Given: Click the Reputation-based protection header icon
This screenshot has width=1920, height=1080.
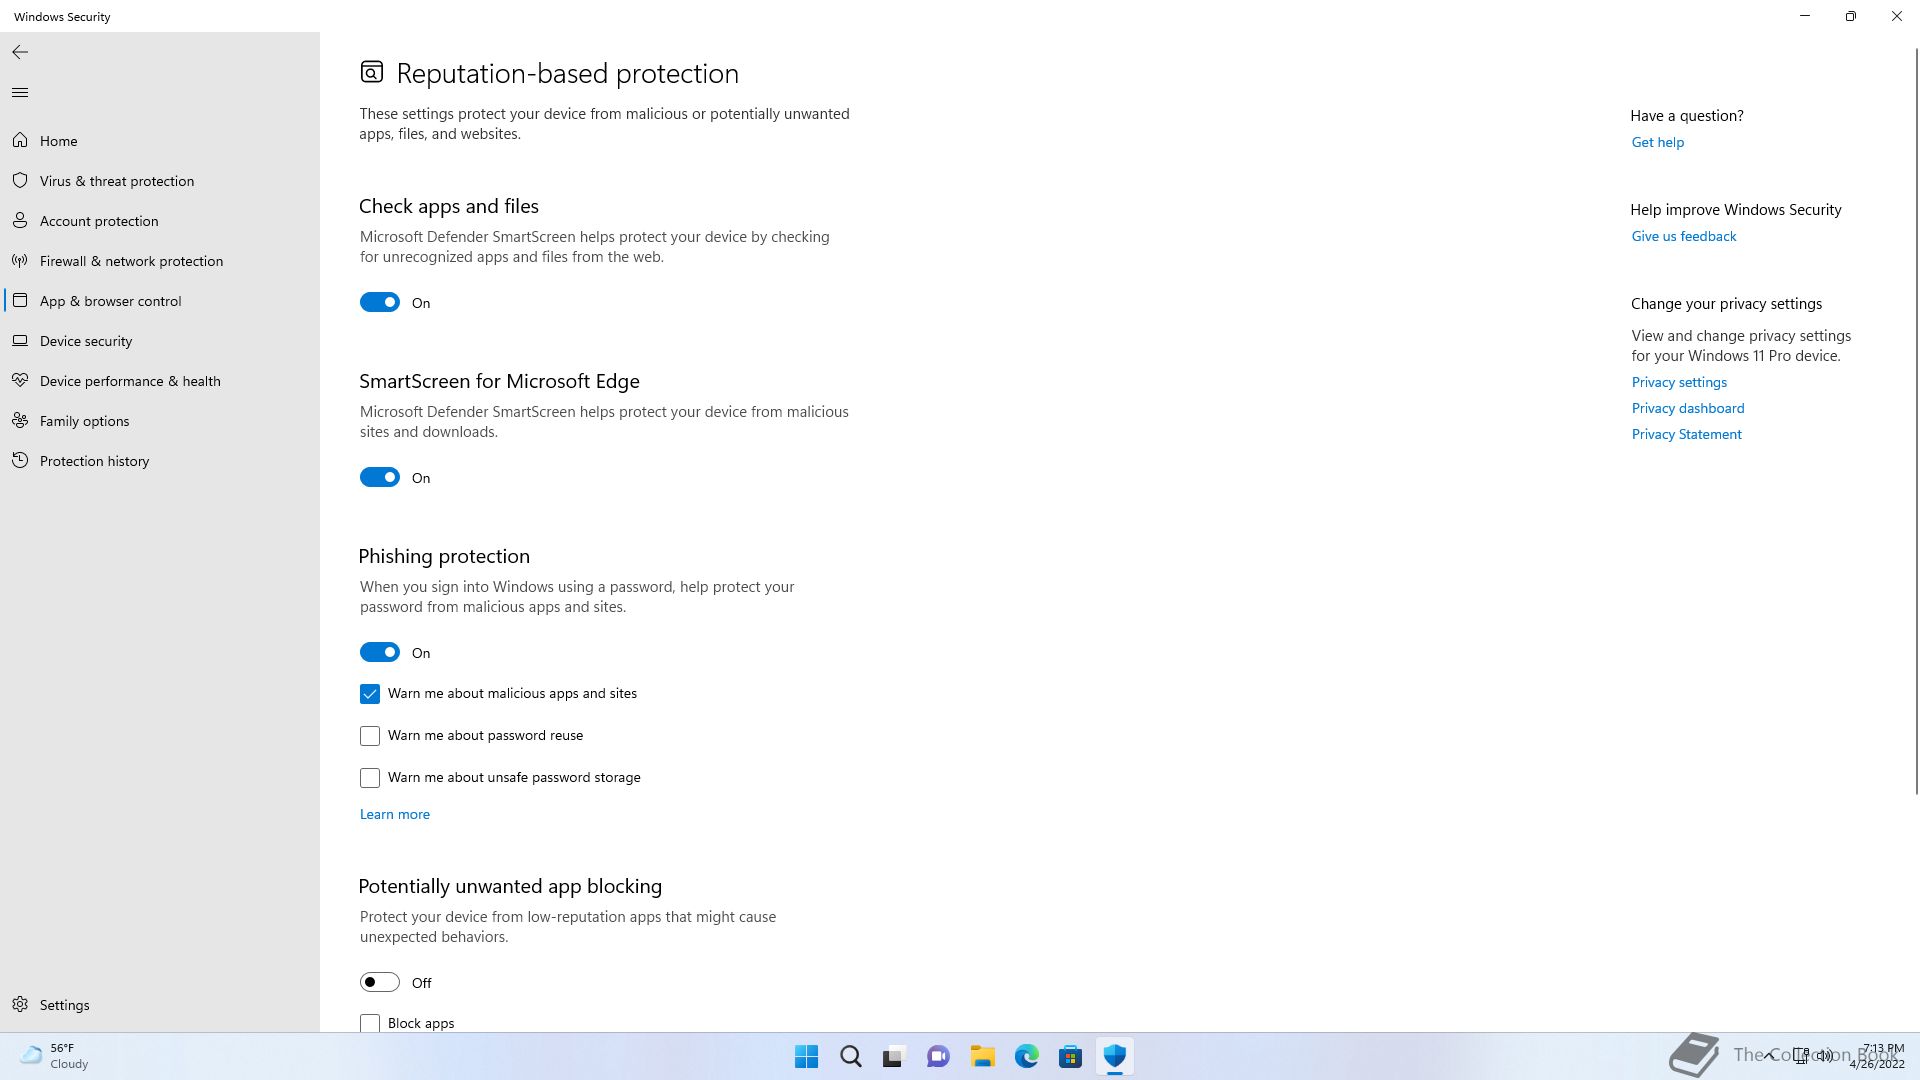Looking at the screenshot, I should click(x=372, y=72).
